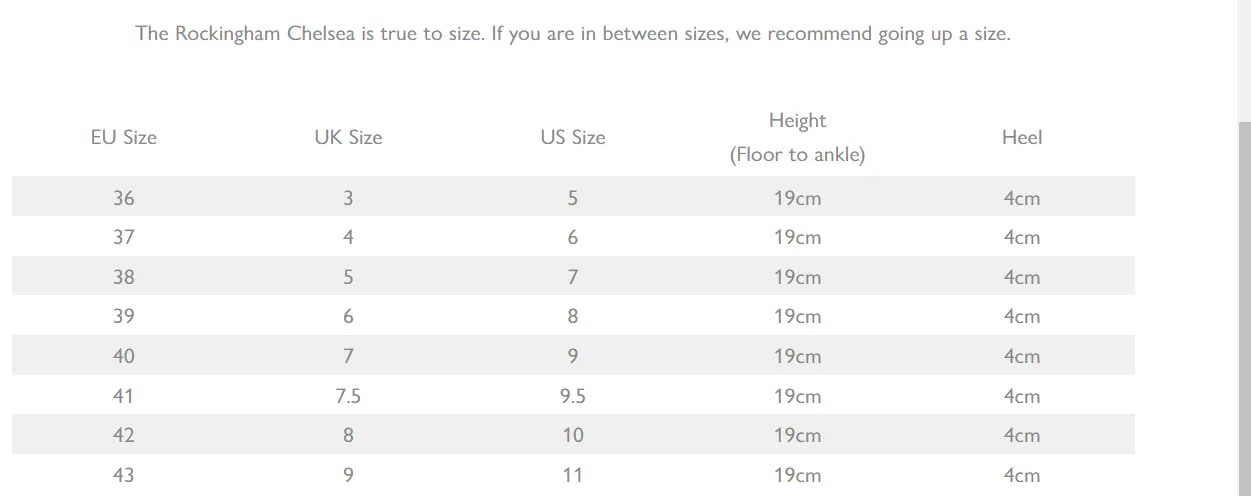The width and height of the screenshot is (1251, 496).
Task: Click the 4cm heel value for size 36
Action: [x=1022, y=198]
